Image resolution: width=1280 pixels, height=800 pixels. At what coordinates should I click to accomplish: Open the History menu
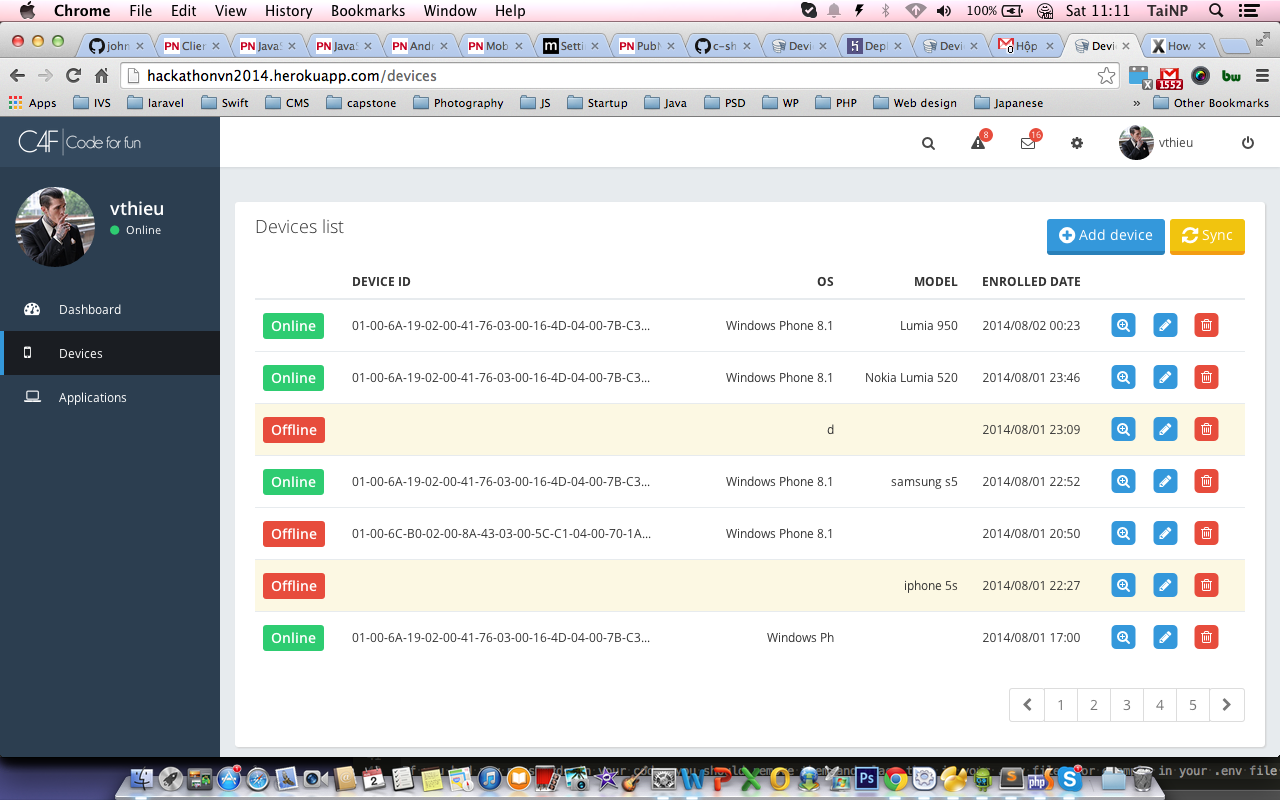point(289,11)
